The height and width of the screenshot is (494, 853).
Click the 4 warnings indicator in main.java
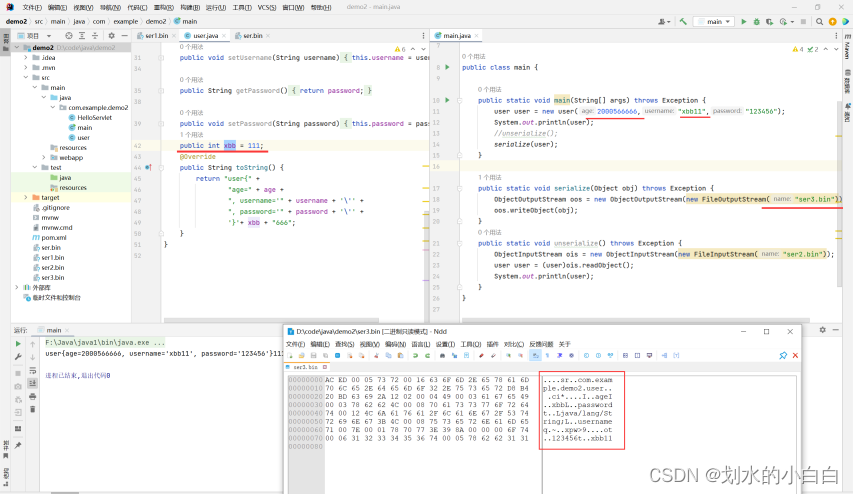[x=798, y=49]
